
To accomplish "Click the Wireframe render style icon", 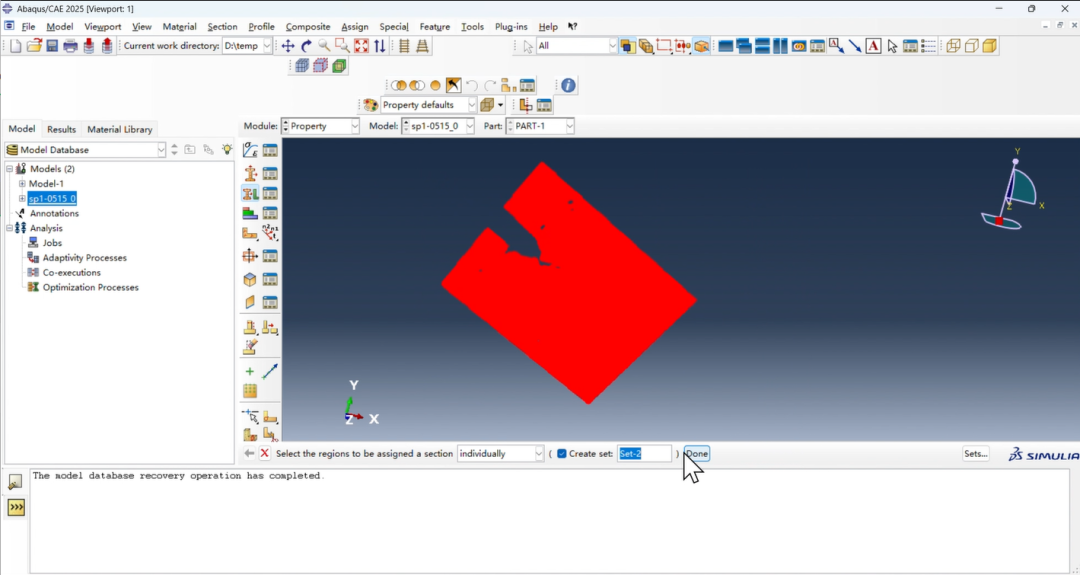I will pyautogui.click(x=953, y=46).
